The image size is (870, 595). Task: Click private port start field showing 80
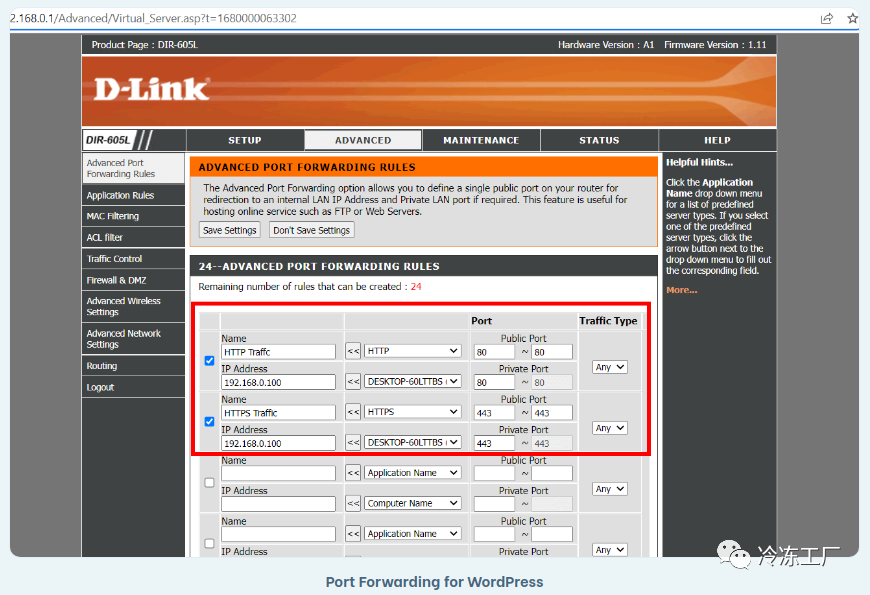tap(494, 382)
